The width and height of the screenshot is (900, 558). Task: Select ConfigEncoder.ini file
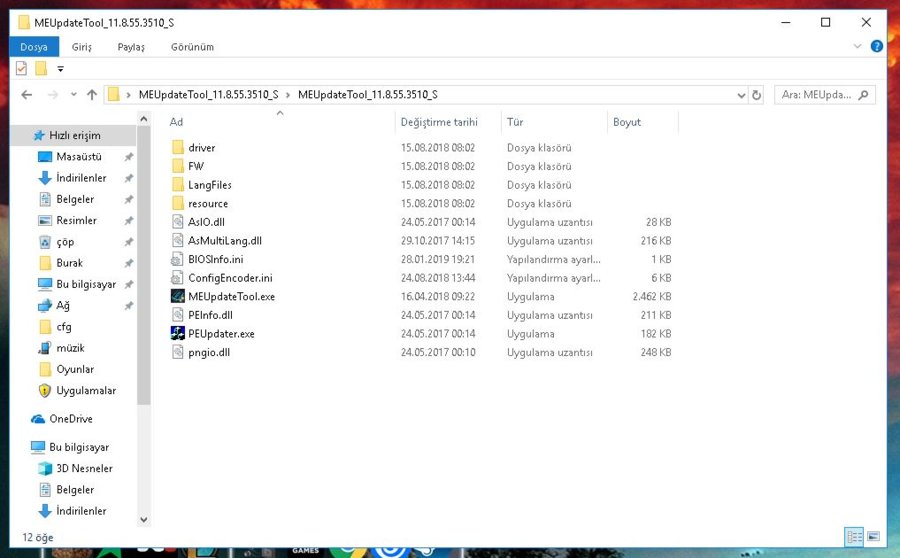tap(230, 278)
